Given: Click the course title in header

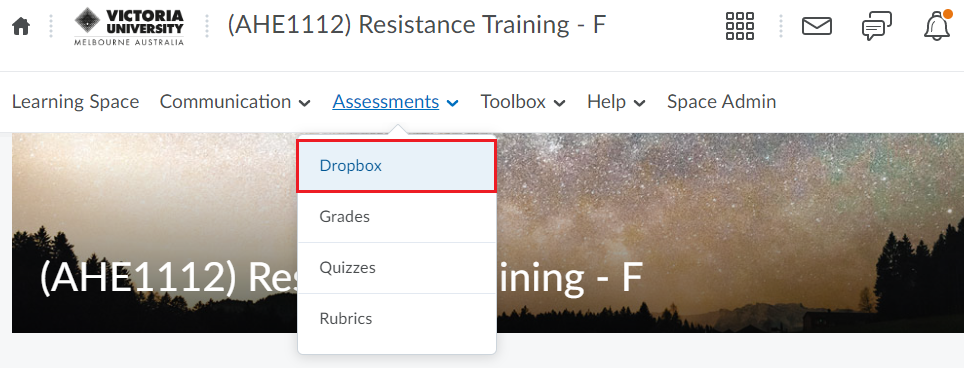Looking at the screenshot, I should (417, 25).
